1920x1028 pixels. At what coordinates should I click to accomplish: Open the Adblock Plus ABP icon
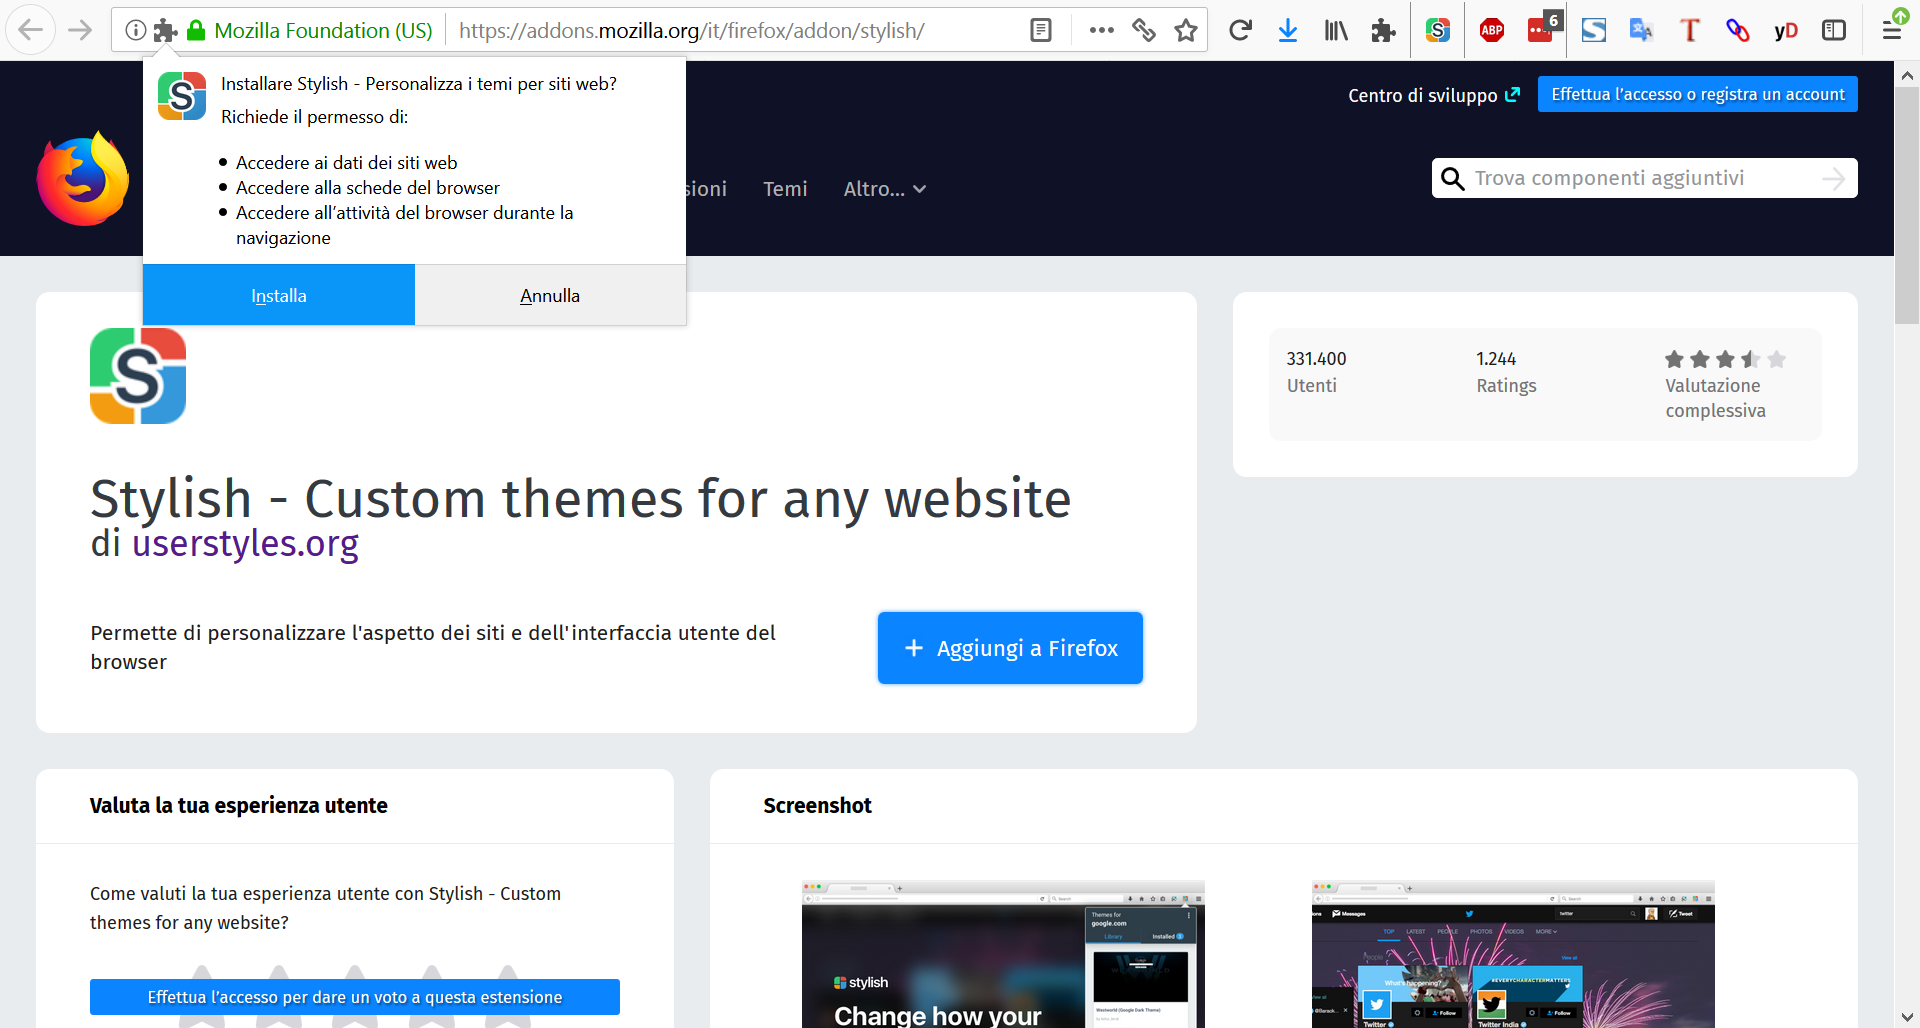[1492, 30]
